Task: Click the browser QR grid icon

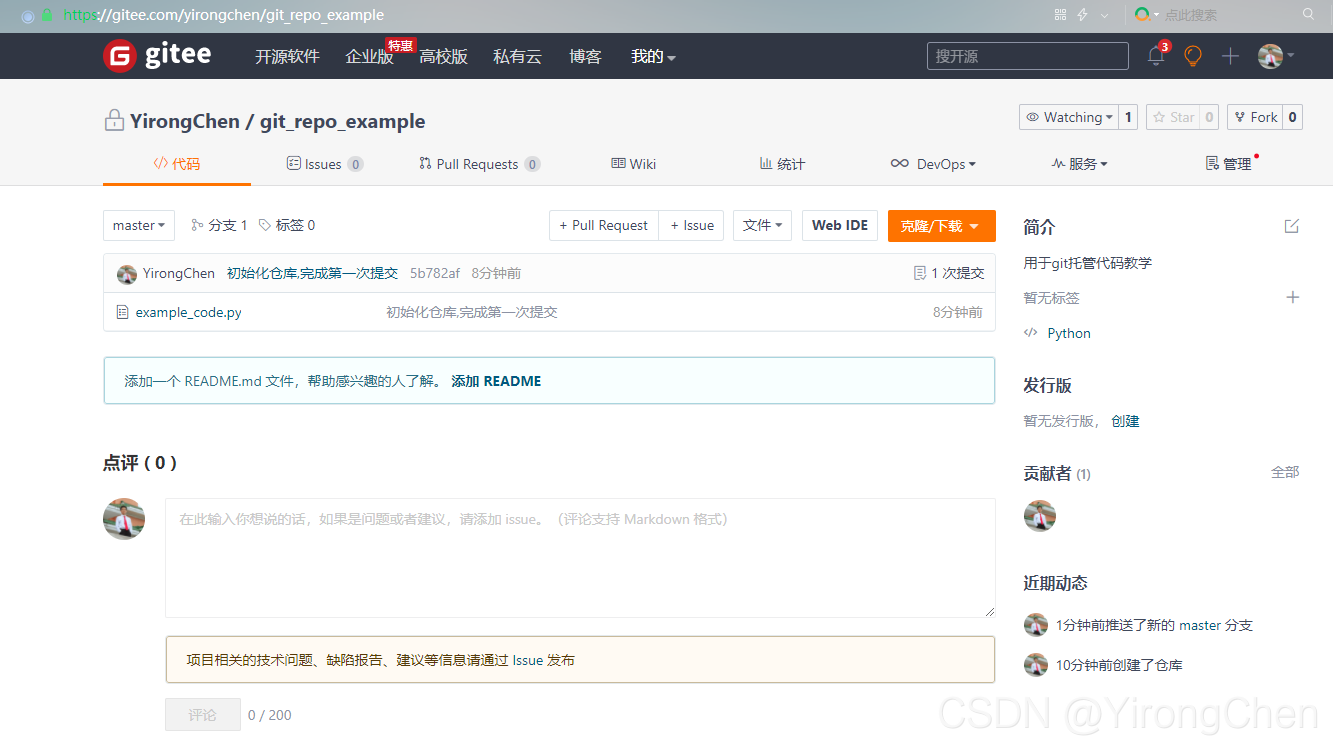Action: 1060,15
